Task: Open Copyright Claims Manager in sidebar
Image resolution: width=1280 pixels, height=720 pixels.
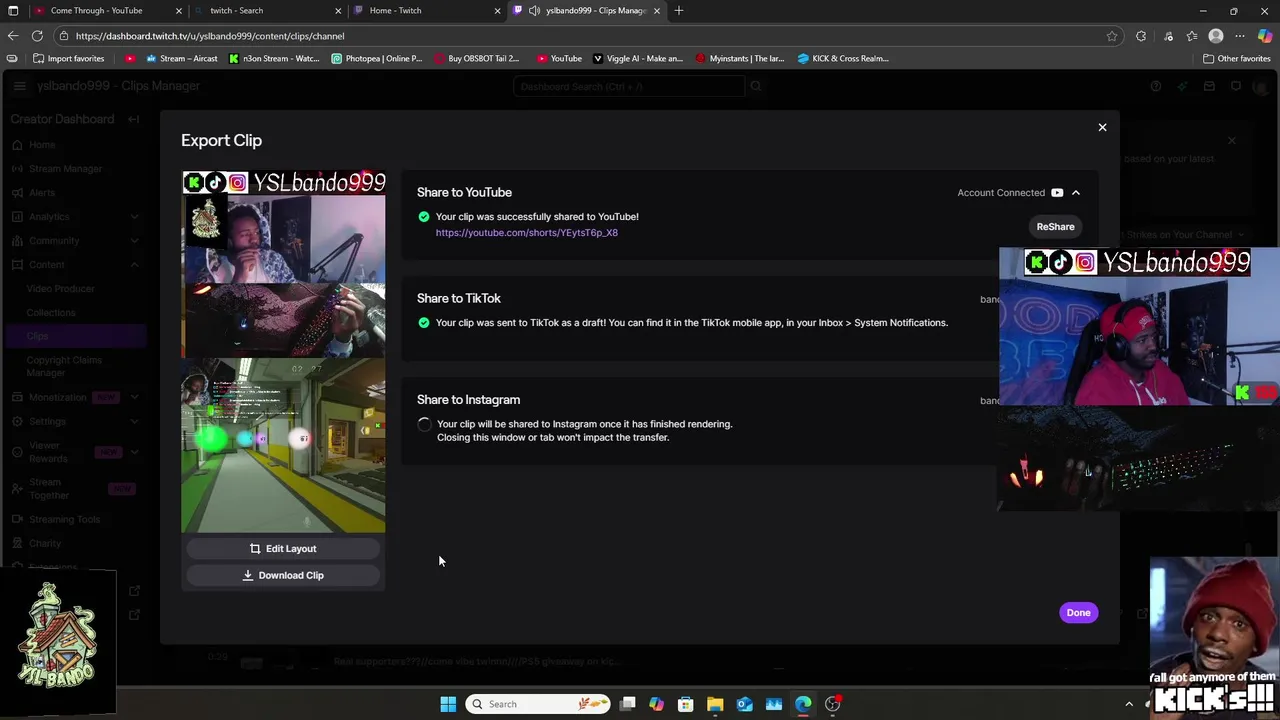Action: (x=64, y=366)
